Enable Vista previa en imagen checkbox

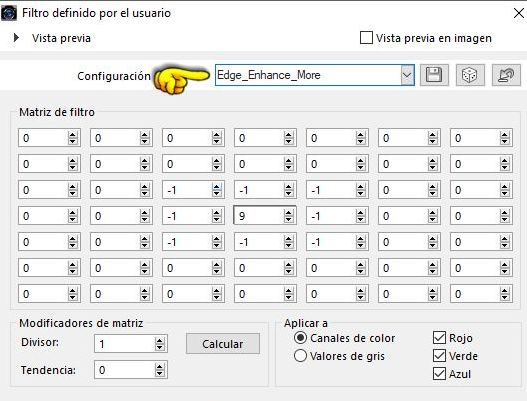366,38
